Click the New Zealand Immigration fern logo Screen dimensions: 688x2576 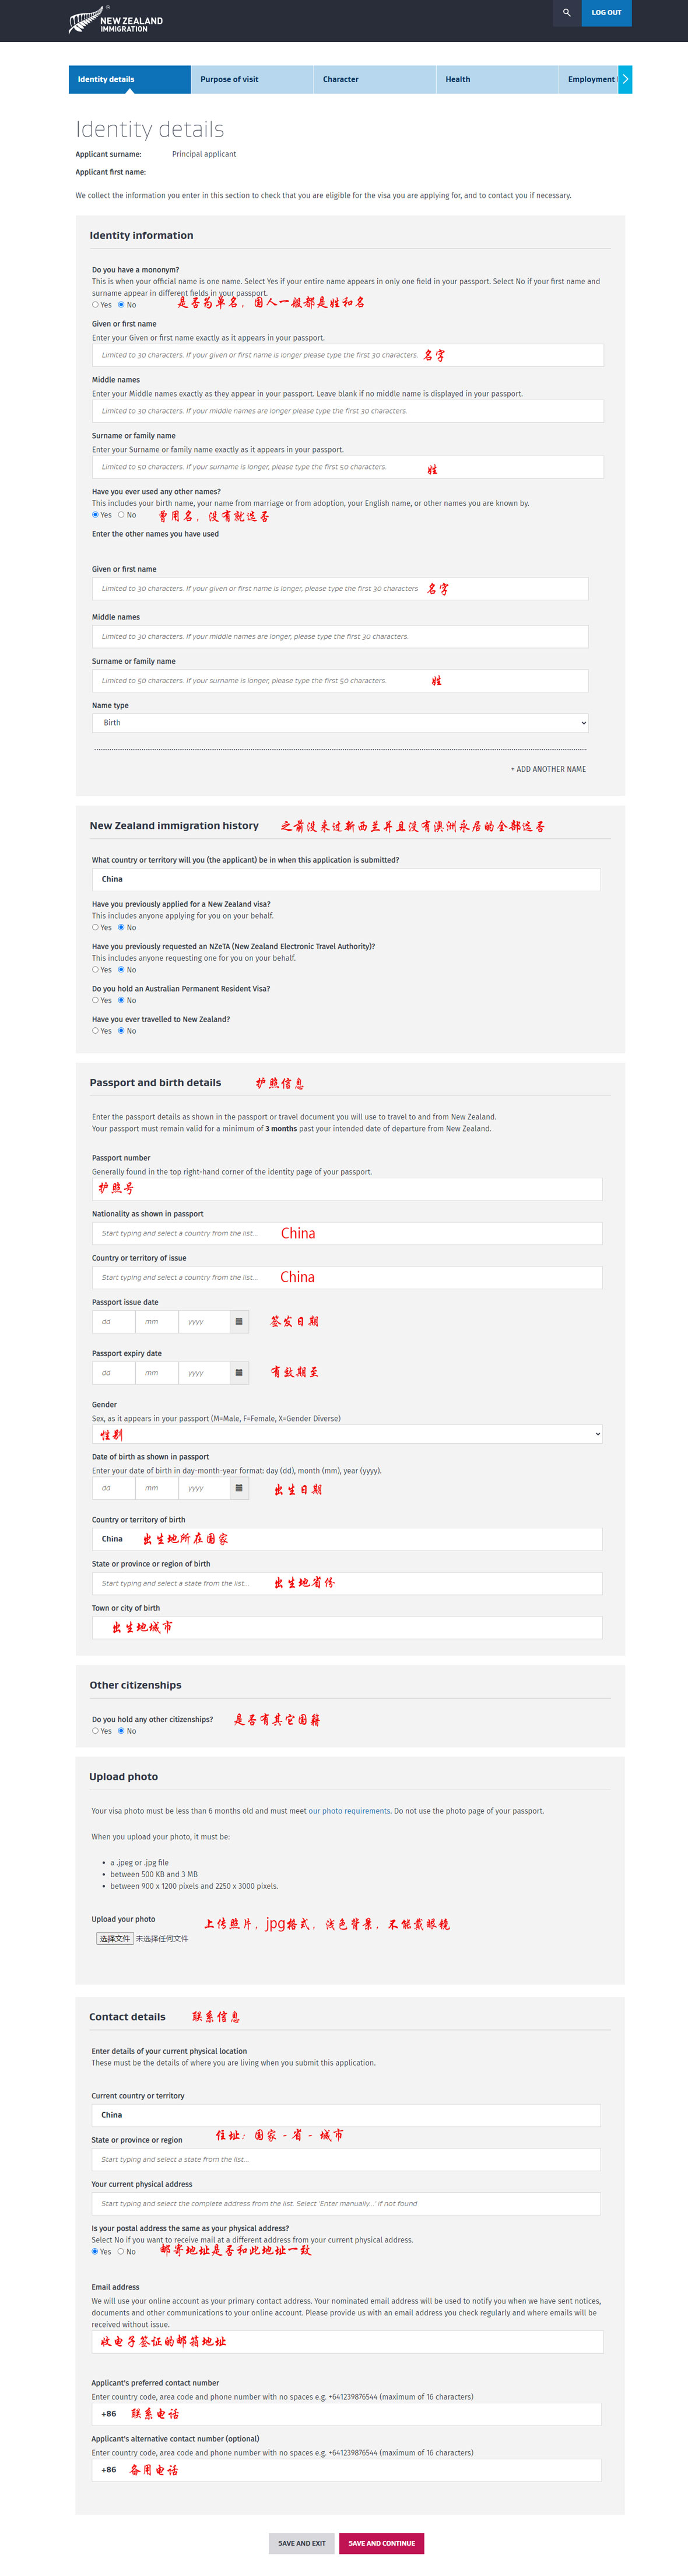(115, 21)
